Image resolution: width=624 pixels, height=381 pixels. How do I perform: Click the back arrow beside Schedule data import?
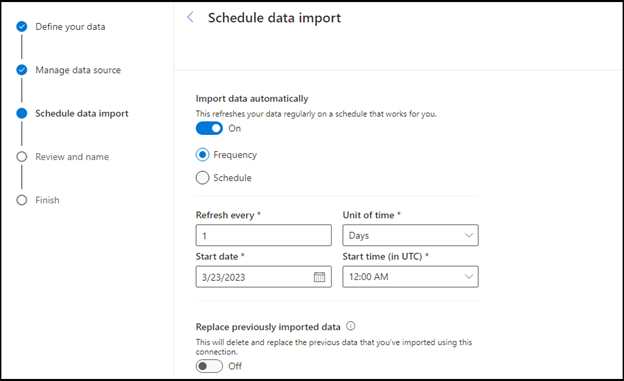pos(190,18)
